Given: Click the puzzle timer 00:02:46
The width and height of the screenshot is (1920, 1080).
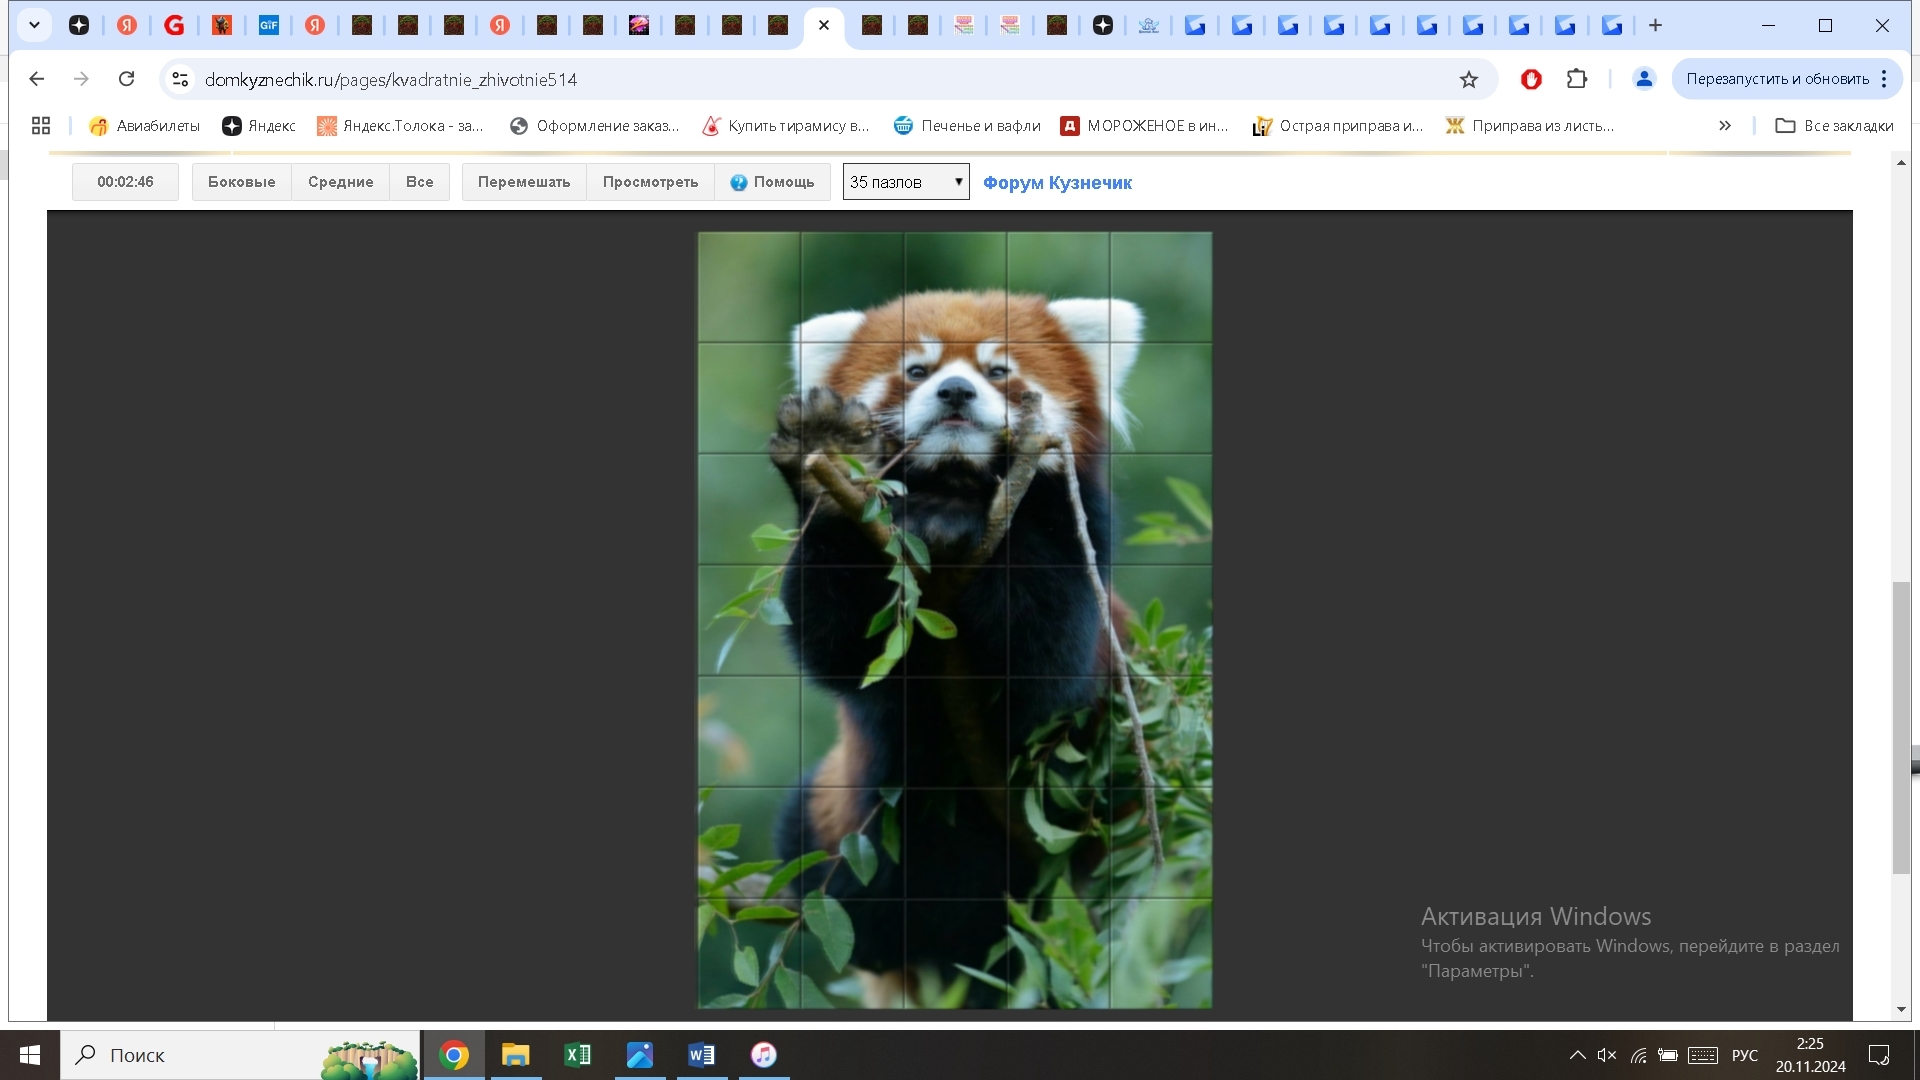Looking at the screenshot, I should (125, 182).
